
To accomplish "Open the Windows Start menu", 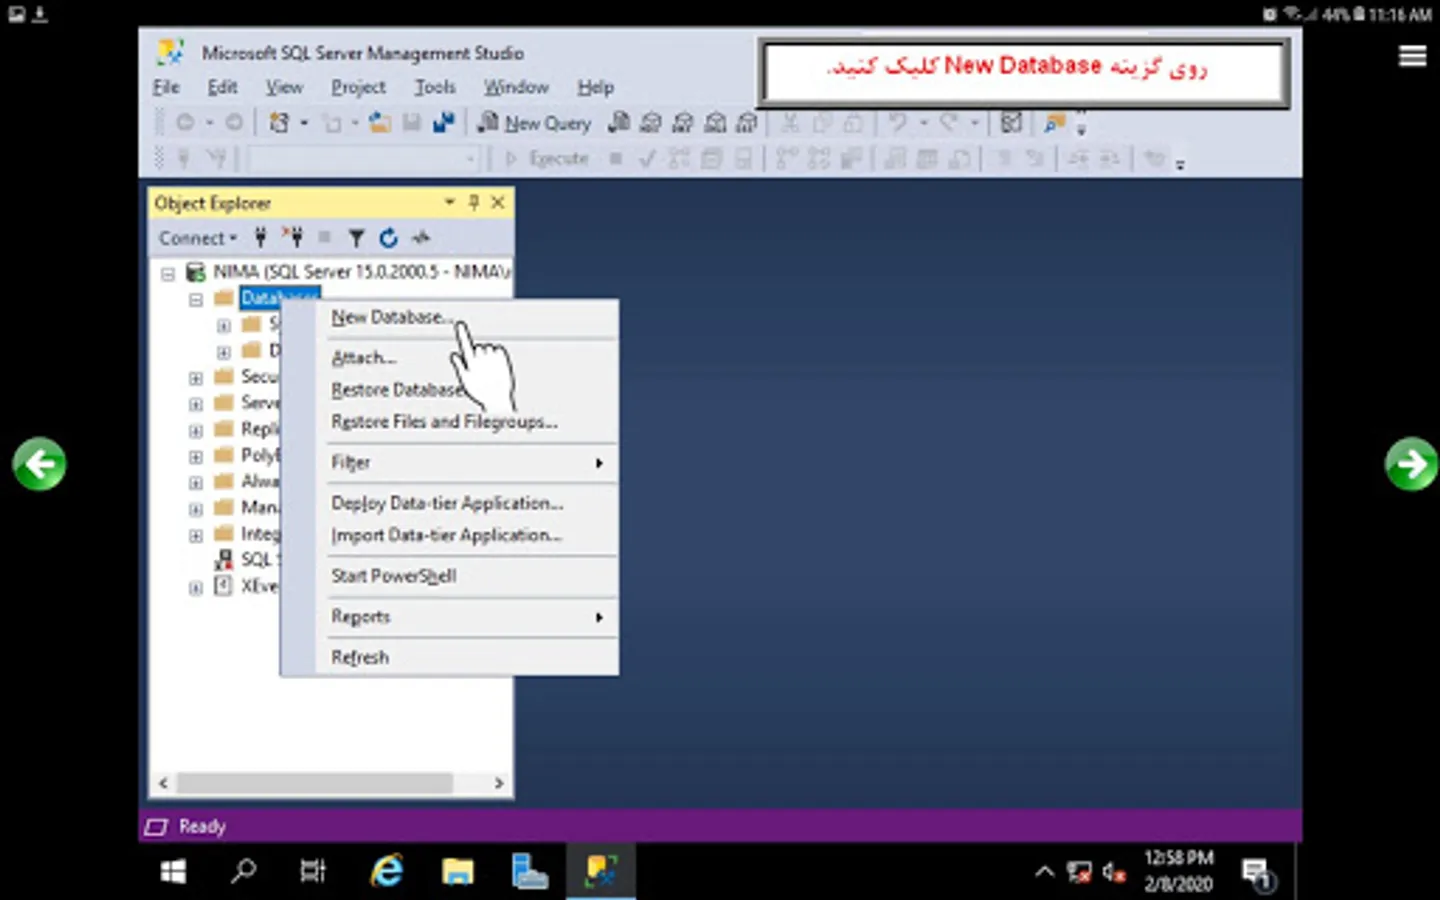I will (173, 871).
